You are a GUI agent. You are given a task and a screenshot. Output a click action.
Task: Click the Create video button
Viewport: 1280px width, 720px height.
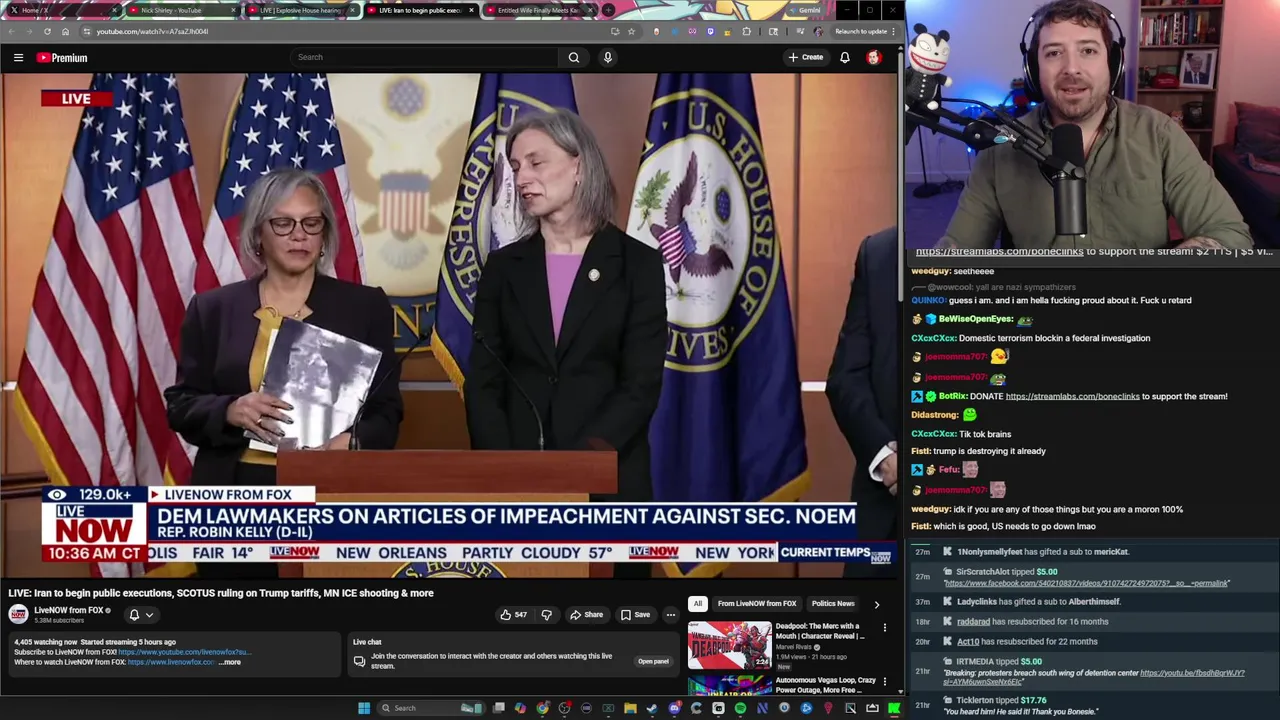806,58
